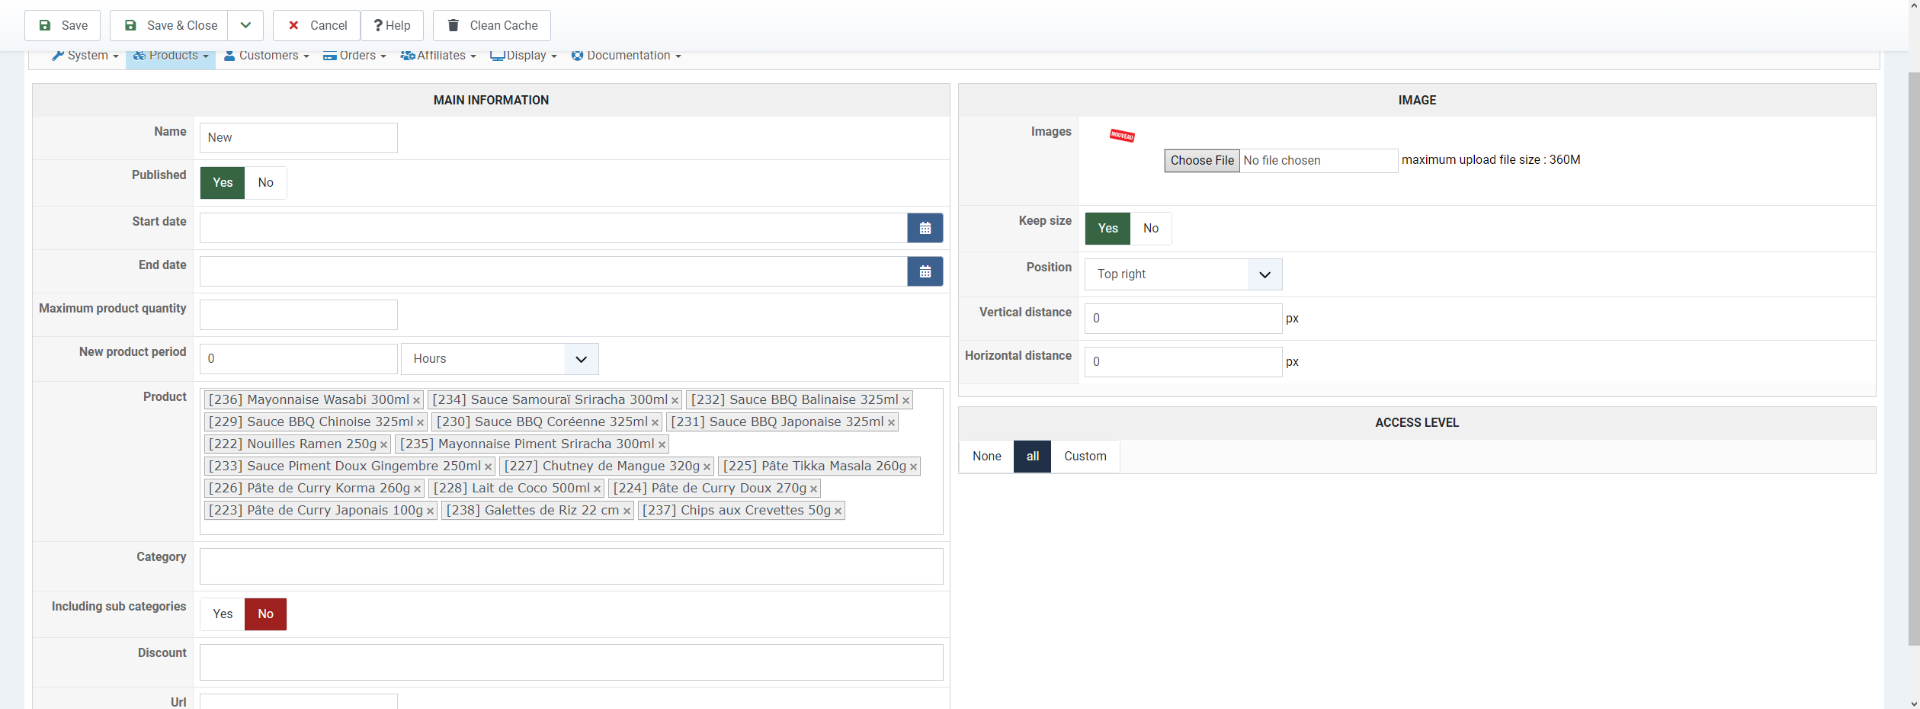1920x709 pixels.
Task: Remove Nouilles Ramen 250g tag
Action: point(383,444)
